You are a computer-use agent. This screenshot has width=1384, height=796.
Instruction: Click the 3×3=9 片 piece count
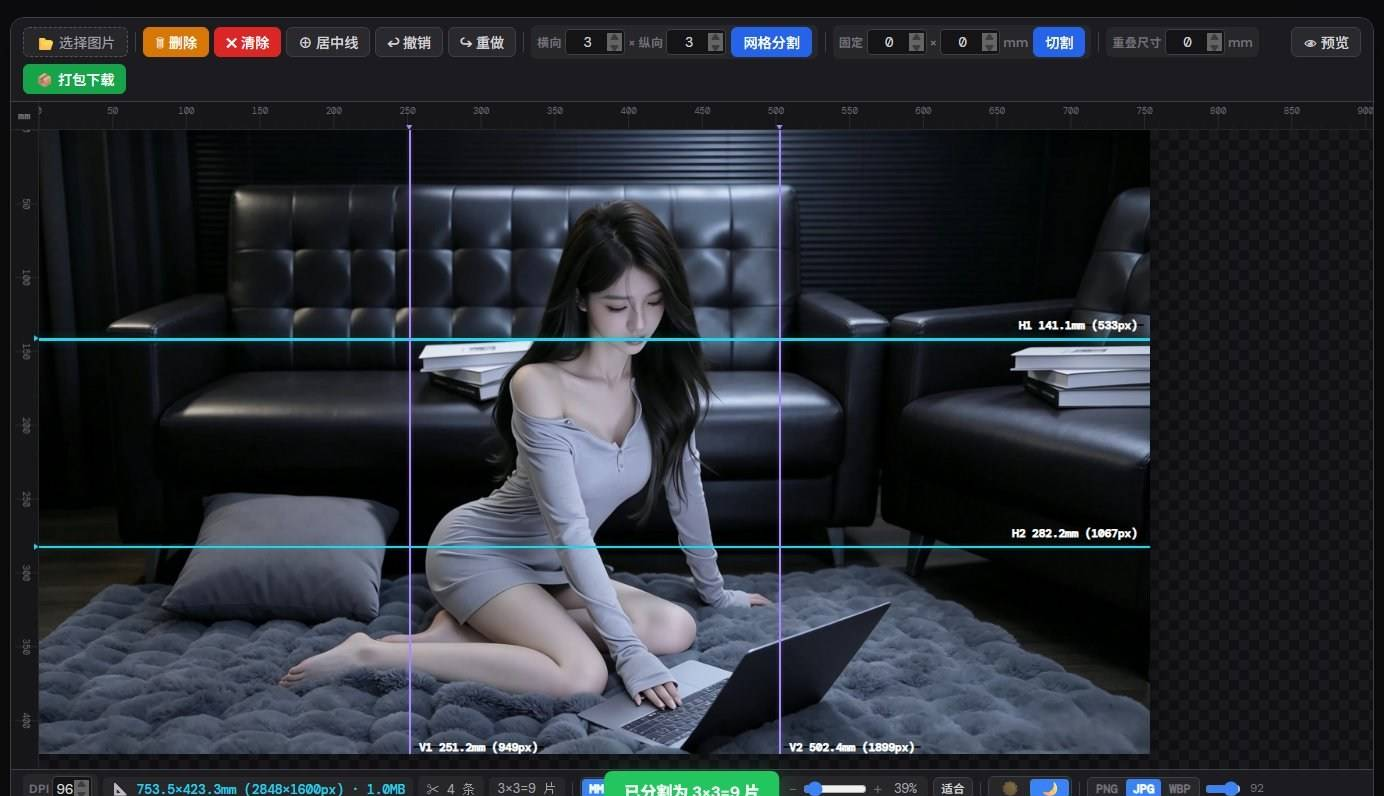[526, 788]
